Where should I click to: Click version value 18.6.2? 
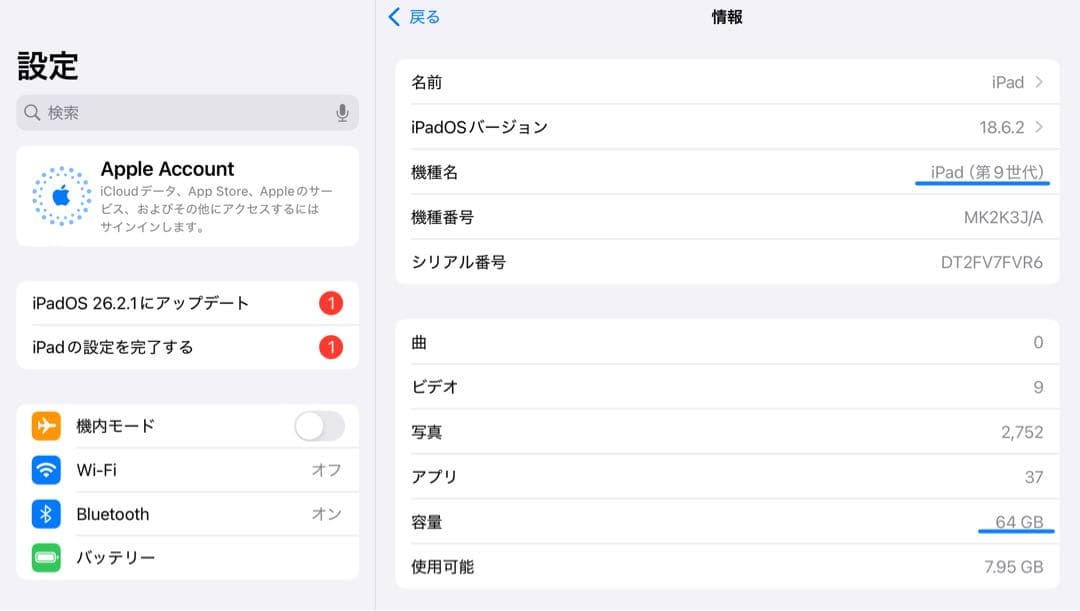pyautogui.click(x=1001, y=127)
